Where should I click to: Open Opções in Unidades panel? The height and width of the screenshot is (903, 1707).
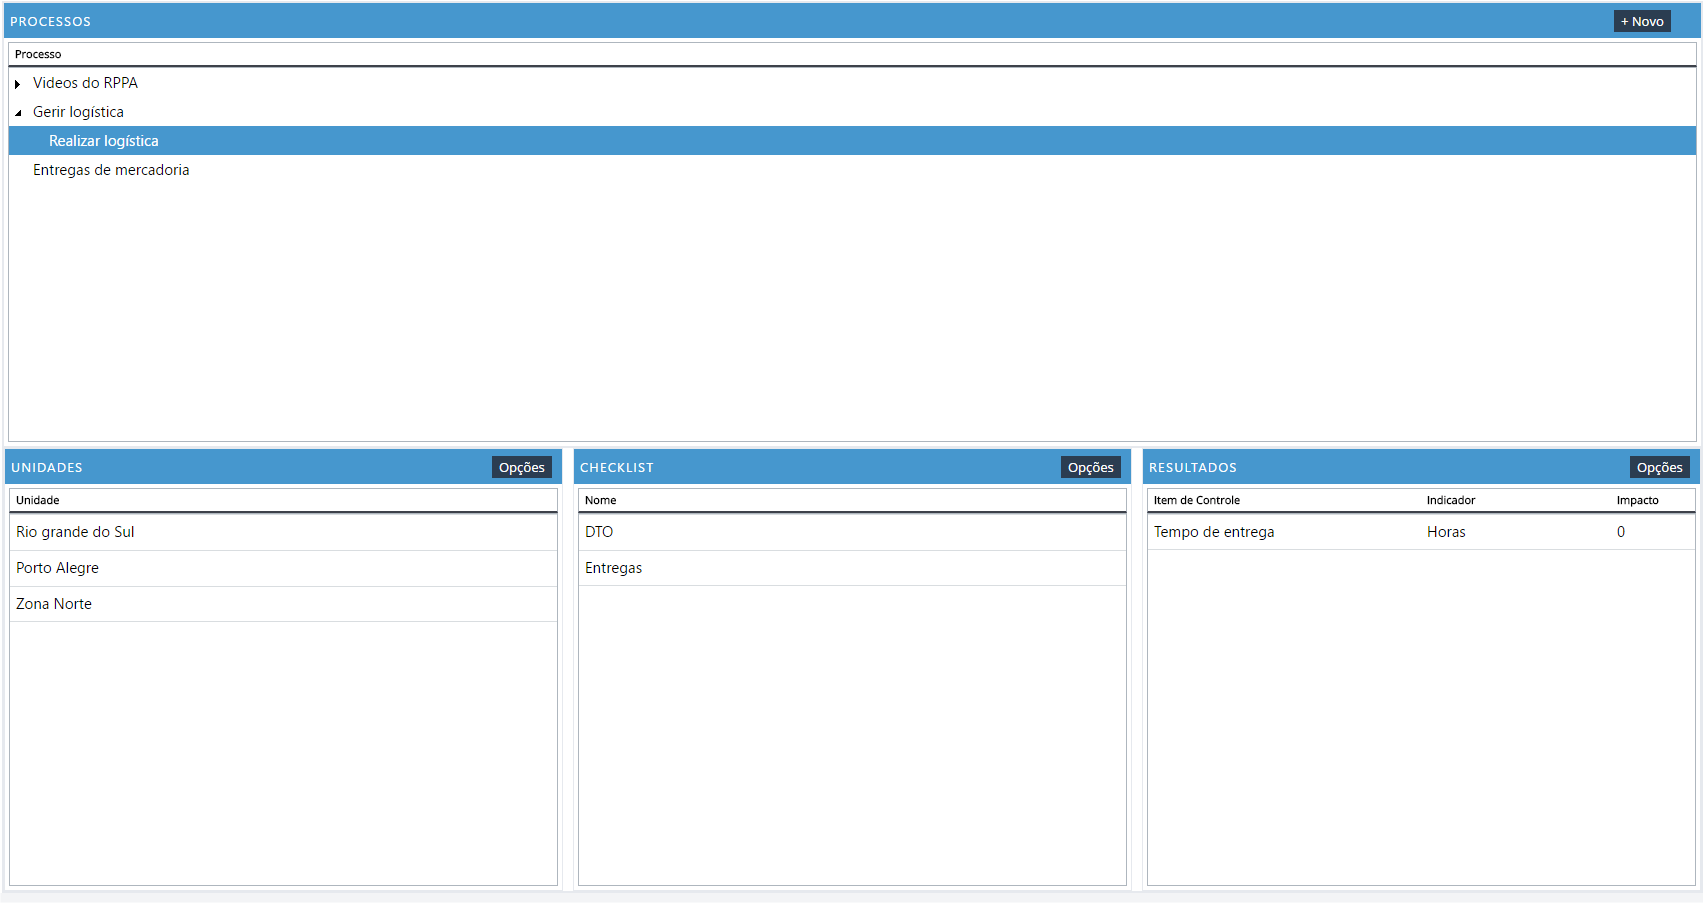pyautogui.click(x=522, y=467)
